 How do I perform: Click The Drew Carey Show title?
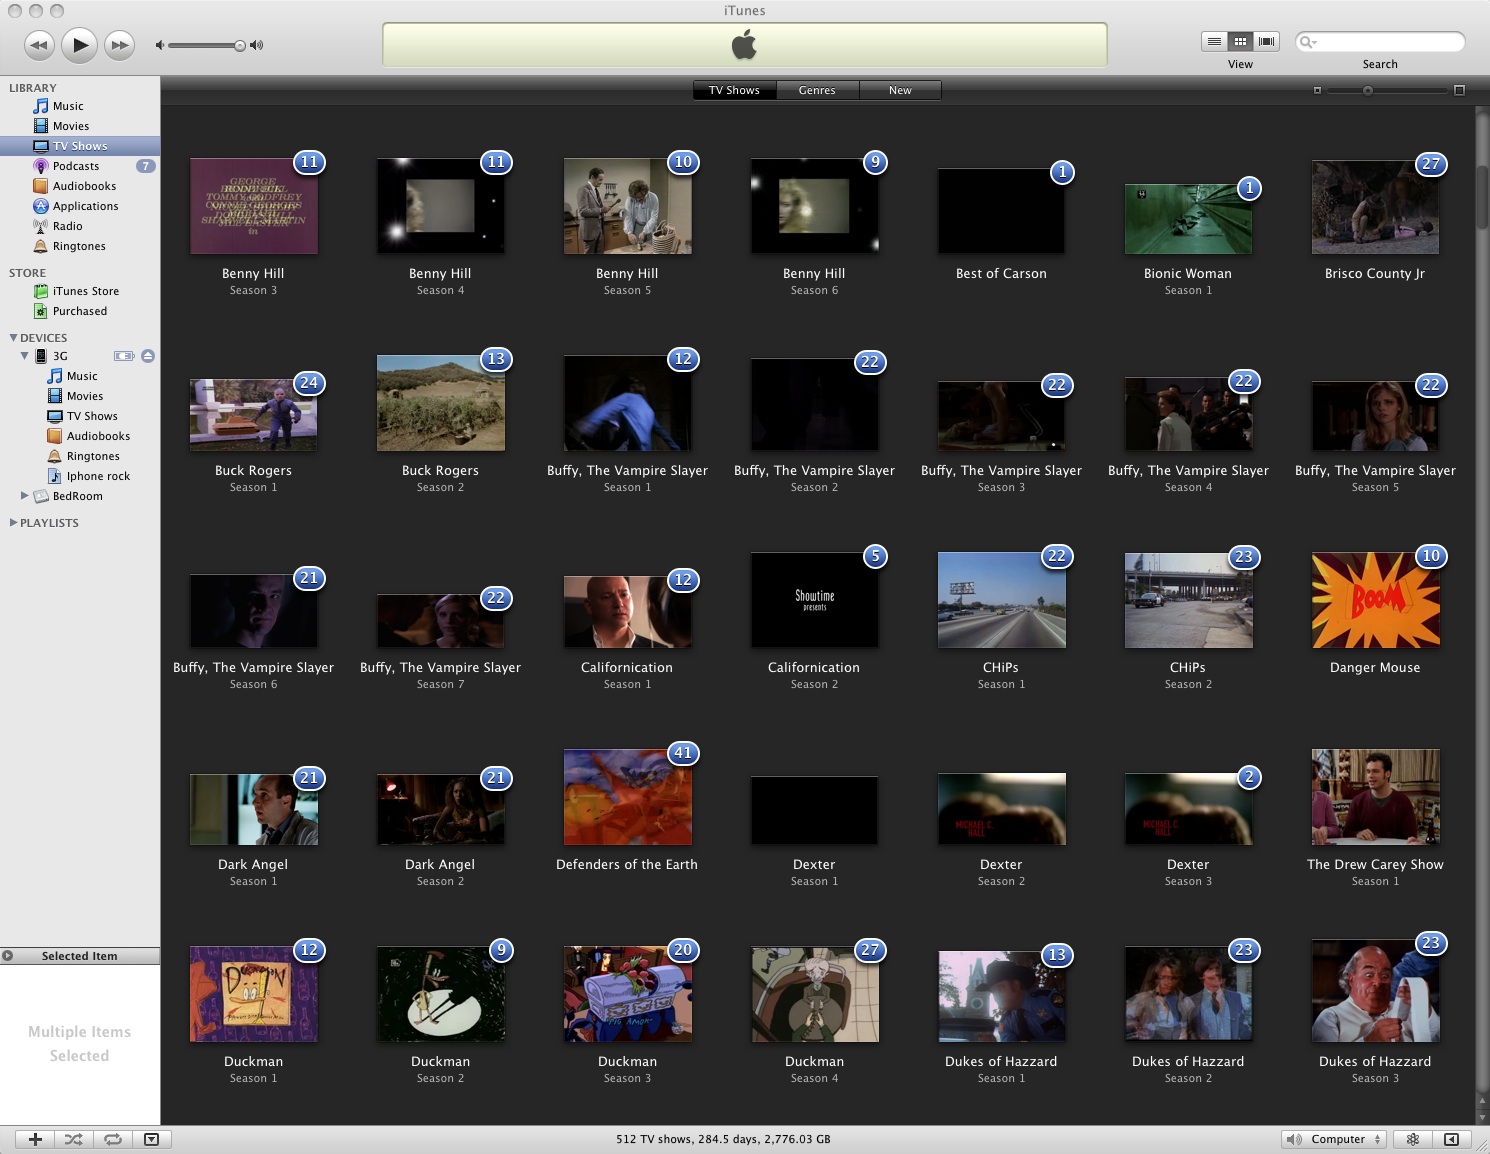[1375, 865]
